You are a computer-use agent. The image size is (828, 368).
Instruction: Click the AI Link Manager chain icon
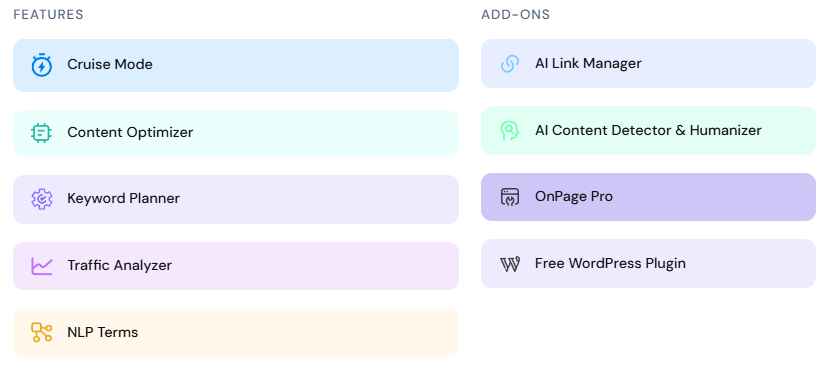tap(510, 63)
